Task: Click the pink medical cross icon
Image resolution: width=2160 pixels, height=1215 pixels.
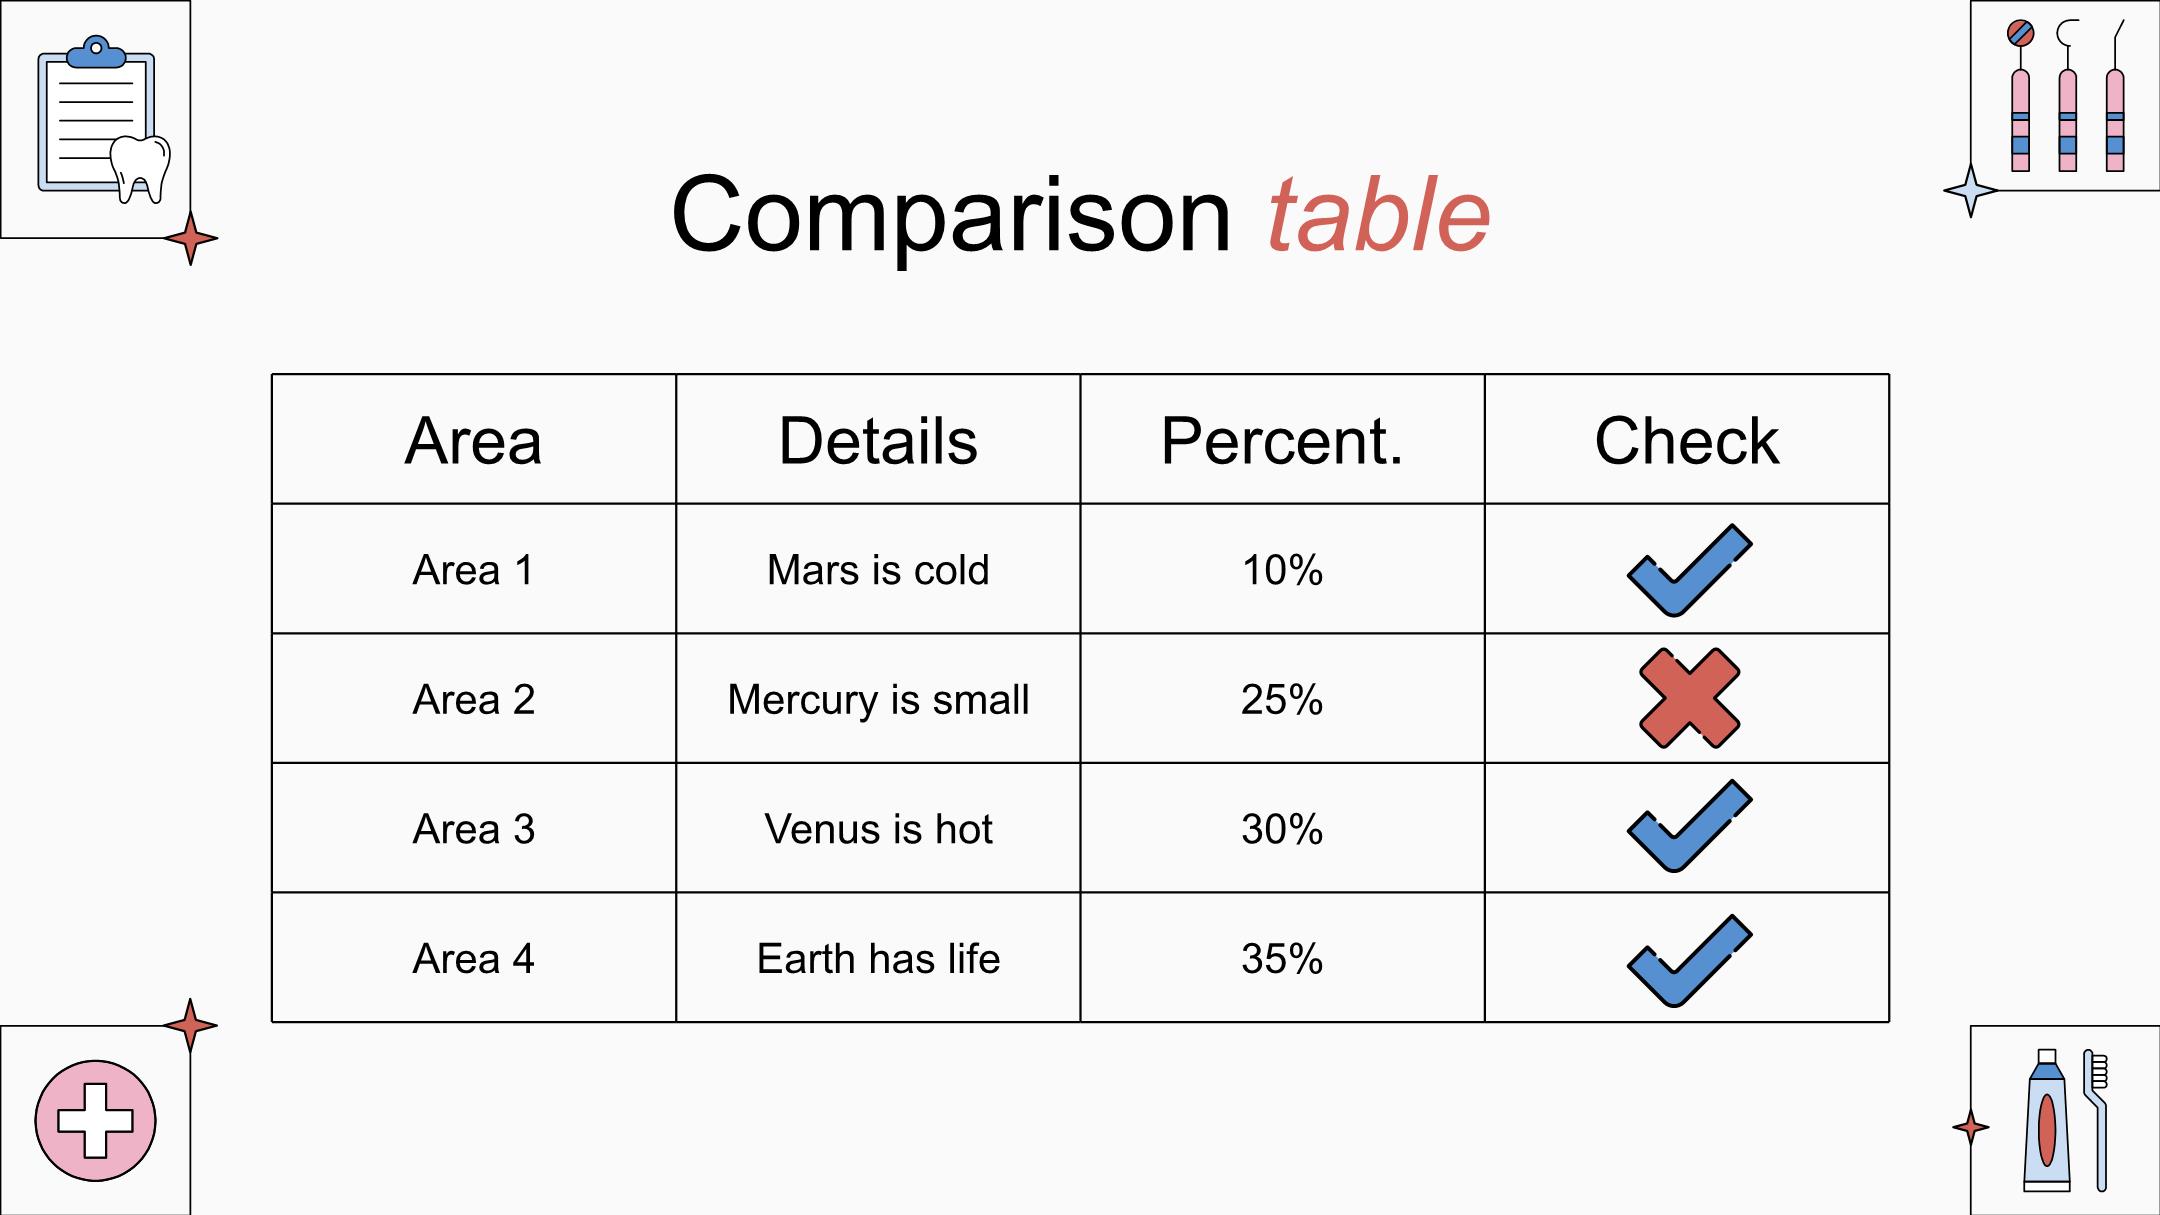Action: pyautogui.click(x=95, y=1120)
